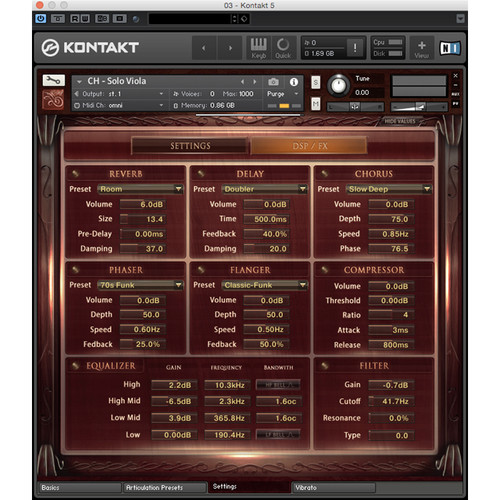
Task: Click the Equalizer High gain 2.2dB field
Action: tap(174, 385)
